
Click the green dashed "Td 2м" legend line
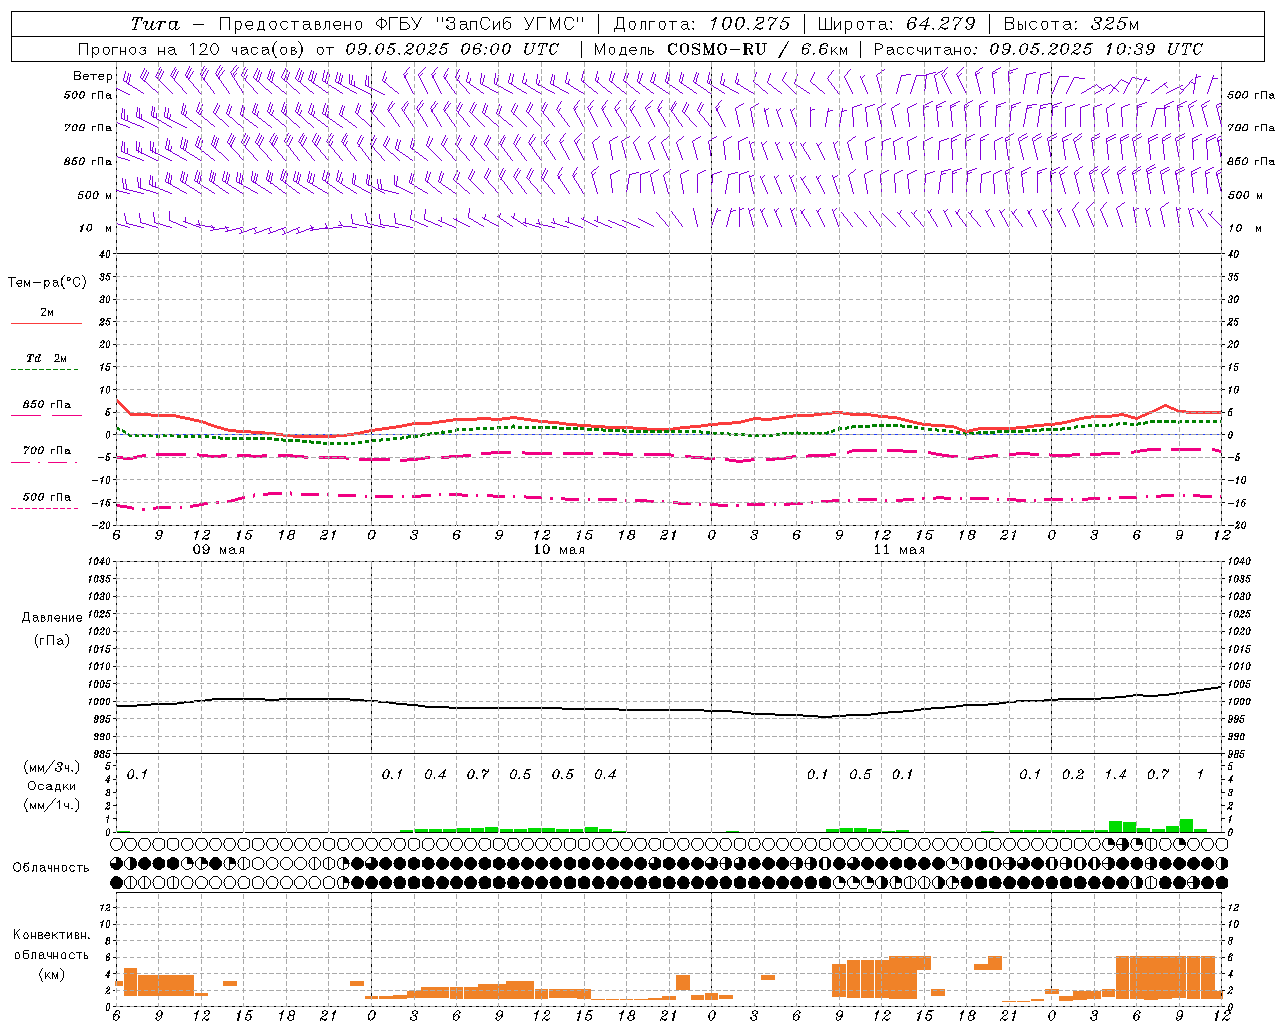pyautogui.click(x=46, y=370)
